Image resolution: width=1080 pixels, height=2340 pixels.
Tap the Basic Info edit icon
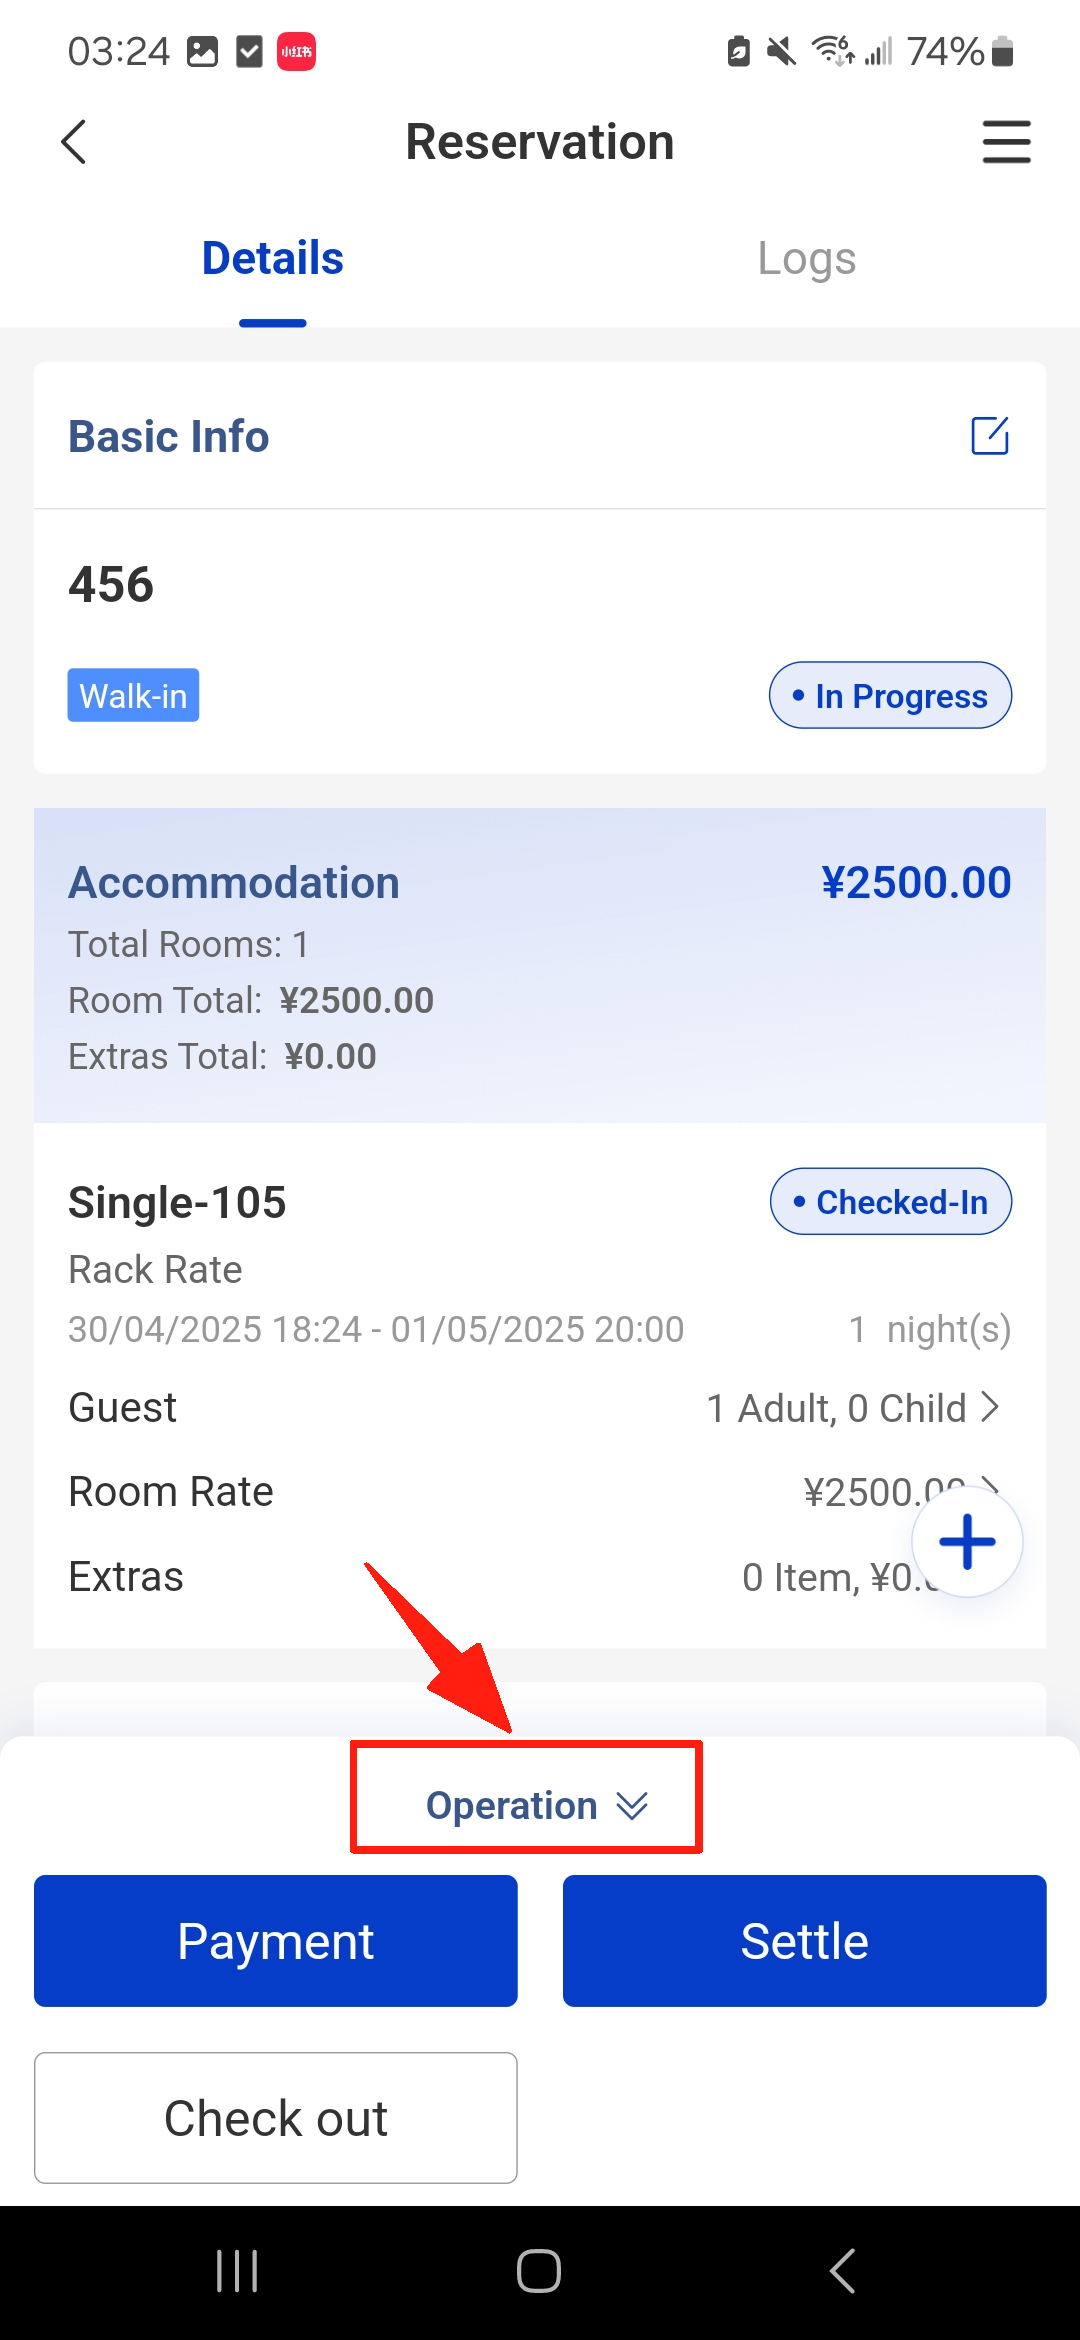[990, 436]
